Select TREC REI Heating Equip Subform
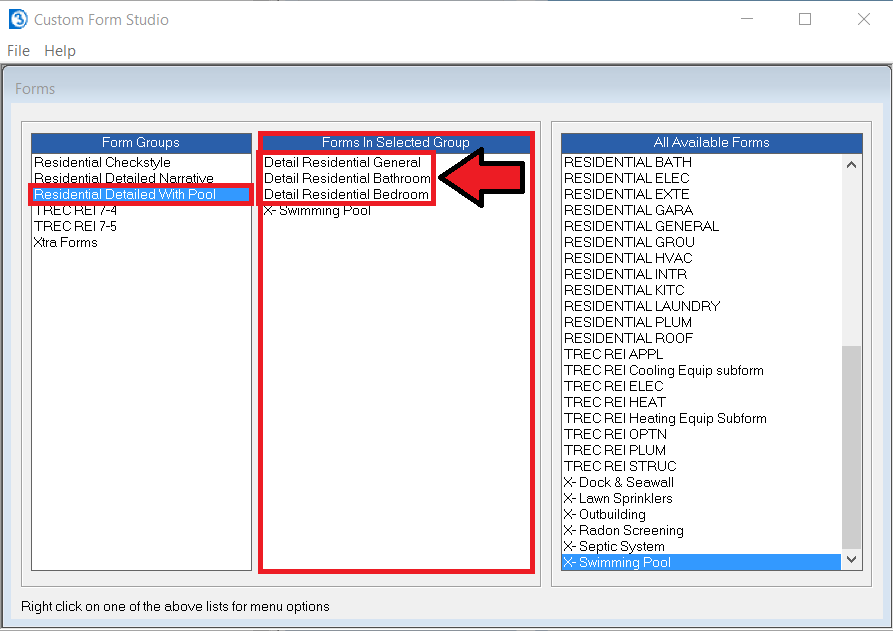The image size is (893, 631). [x=701, y=418]
